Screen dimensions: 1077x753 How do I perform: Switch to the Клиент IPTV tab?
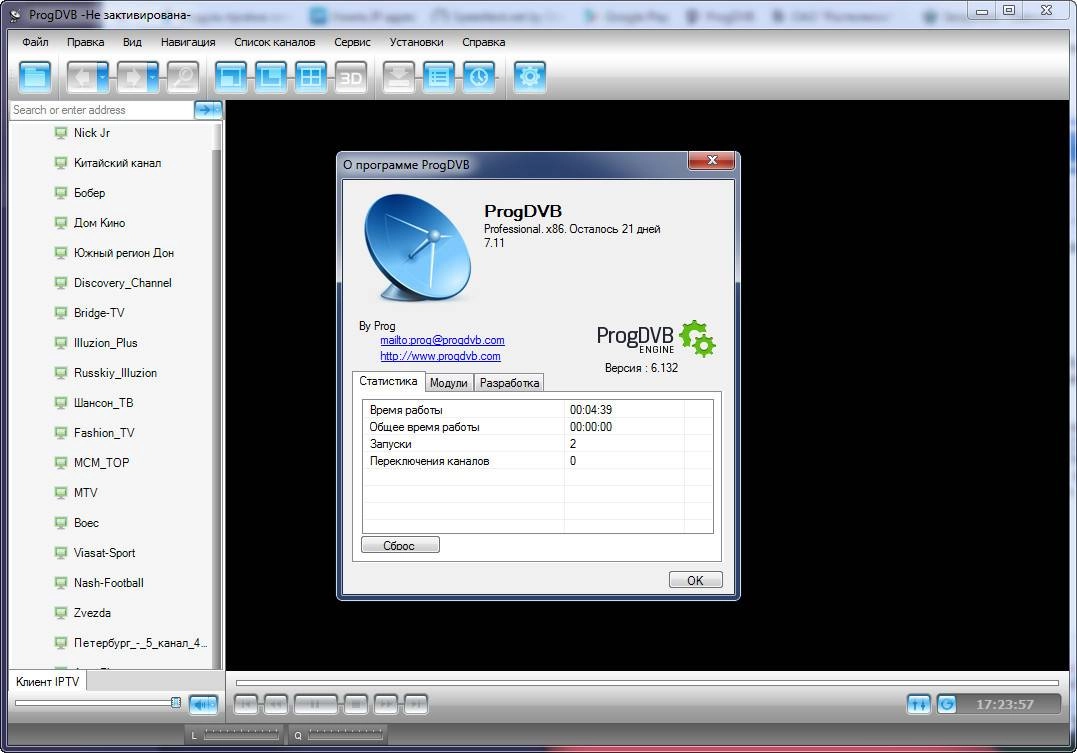[x=47, y=682]
